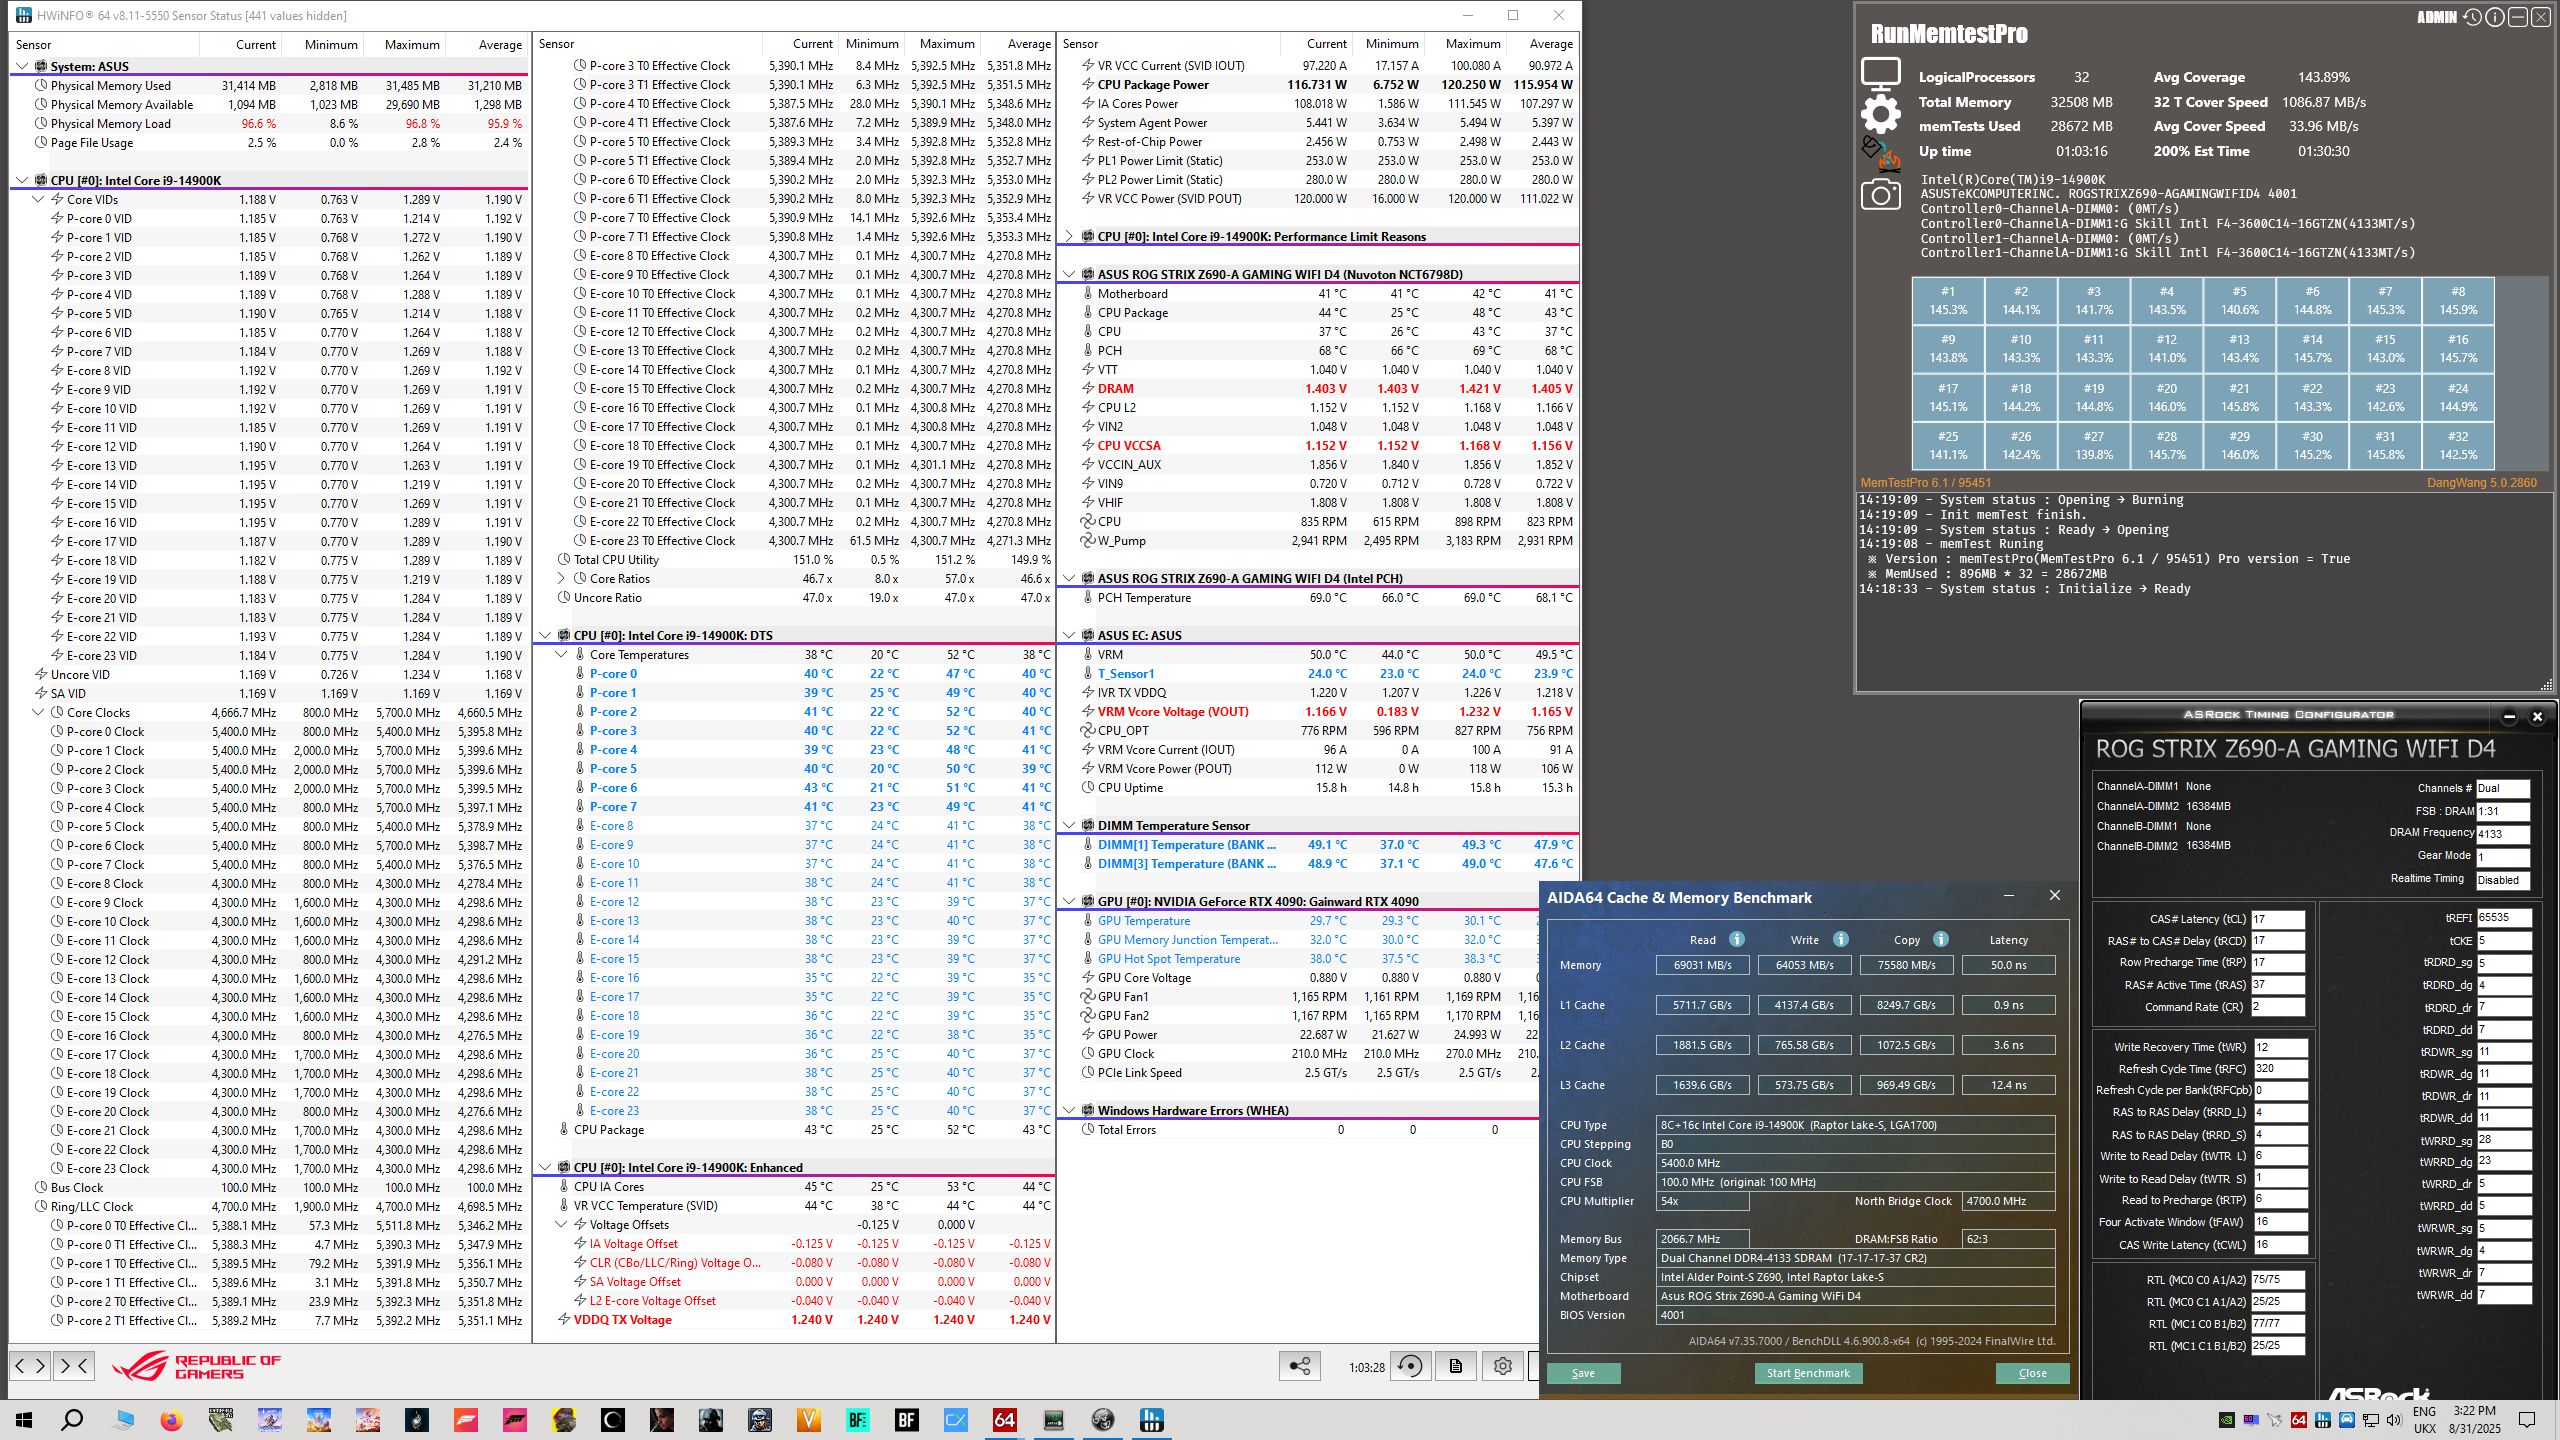The image size is (2560, 1440).
Task: Collapse the Core Clocks tree node
Action: pyautogui.click(x=38, y=713)
